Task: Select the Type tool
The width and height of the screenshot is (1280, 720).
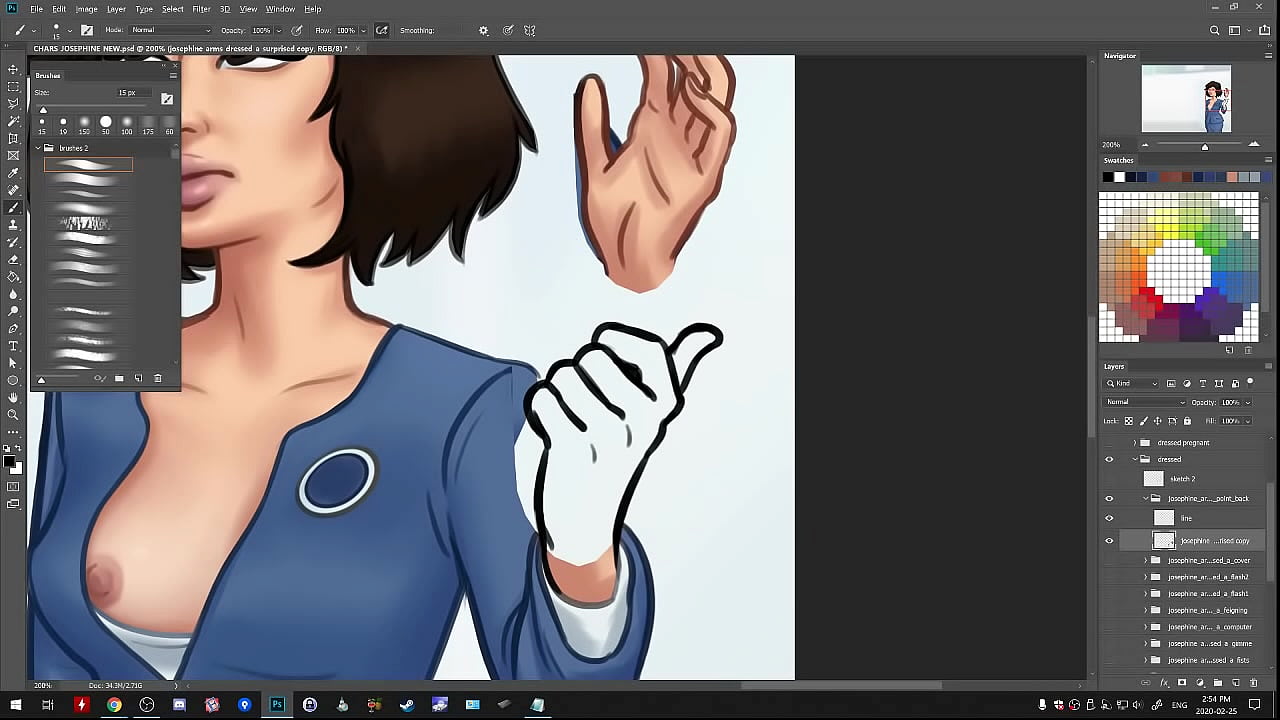Action: 13,346
